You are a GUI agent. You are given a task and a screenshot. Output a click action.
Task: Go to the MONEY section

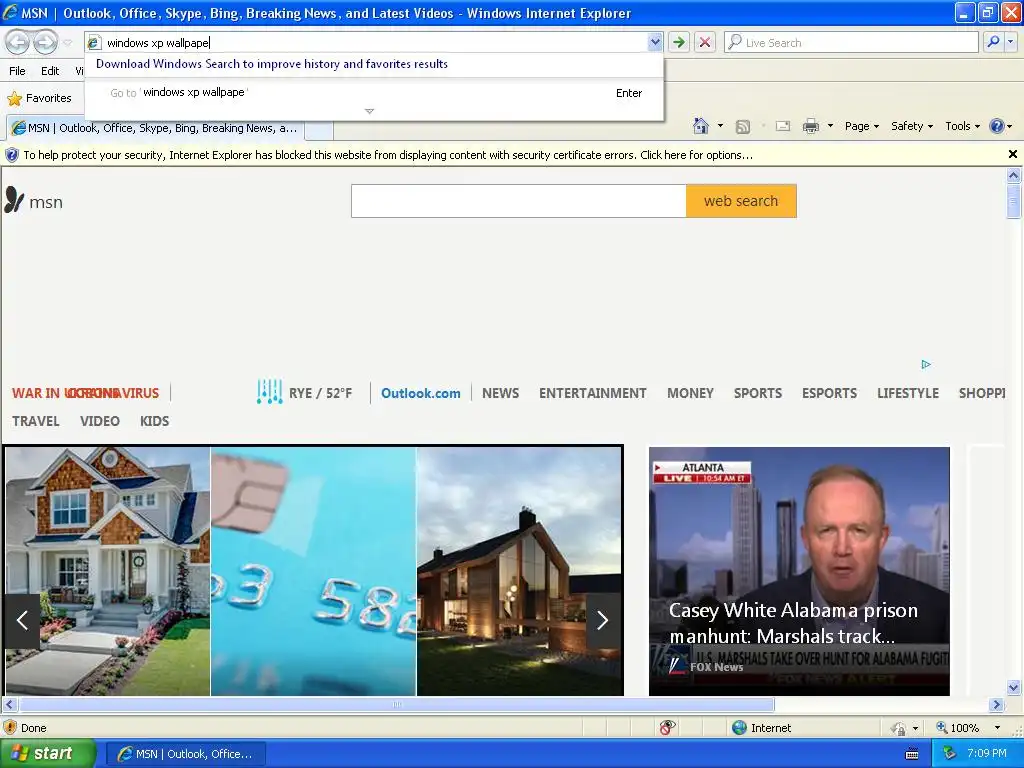pos(690,393)
